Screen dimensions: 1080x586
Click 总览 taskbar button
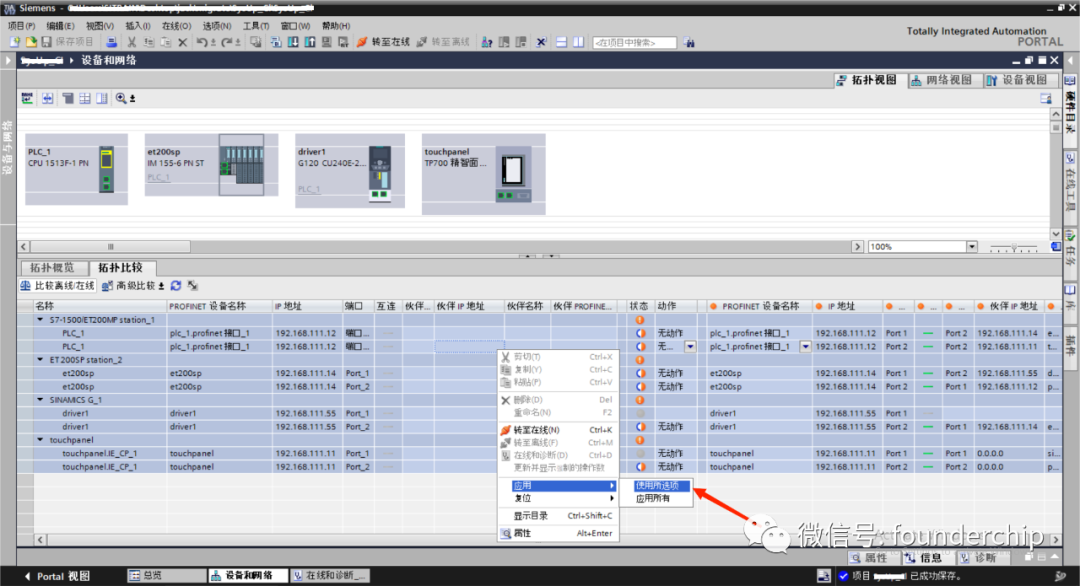[166, 576]
